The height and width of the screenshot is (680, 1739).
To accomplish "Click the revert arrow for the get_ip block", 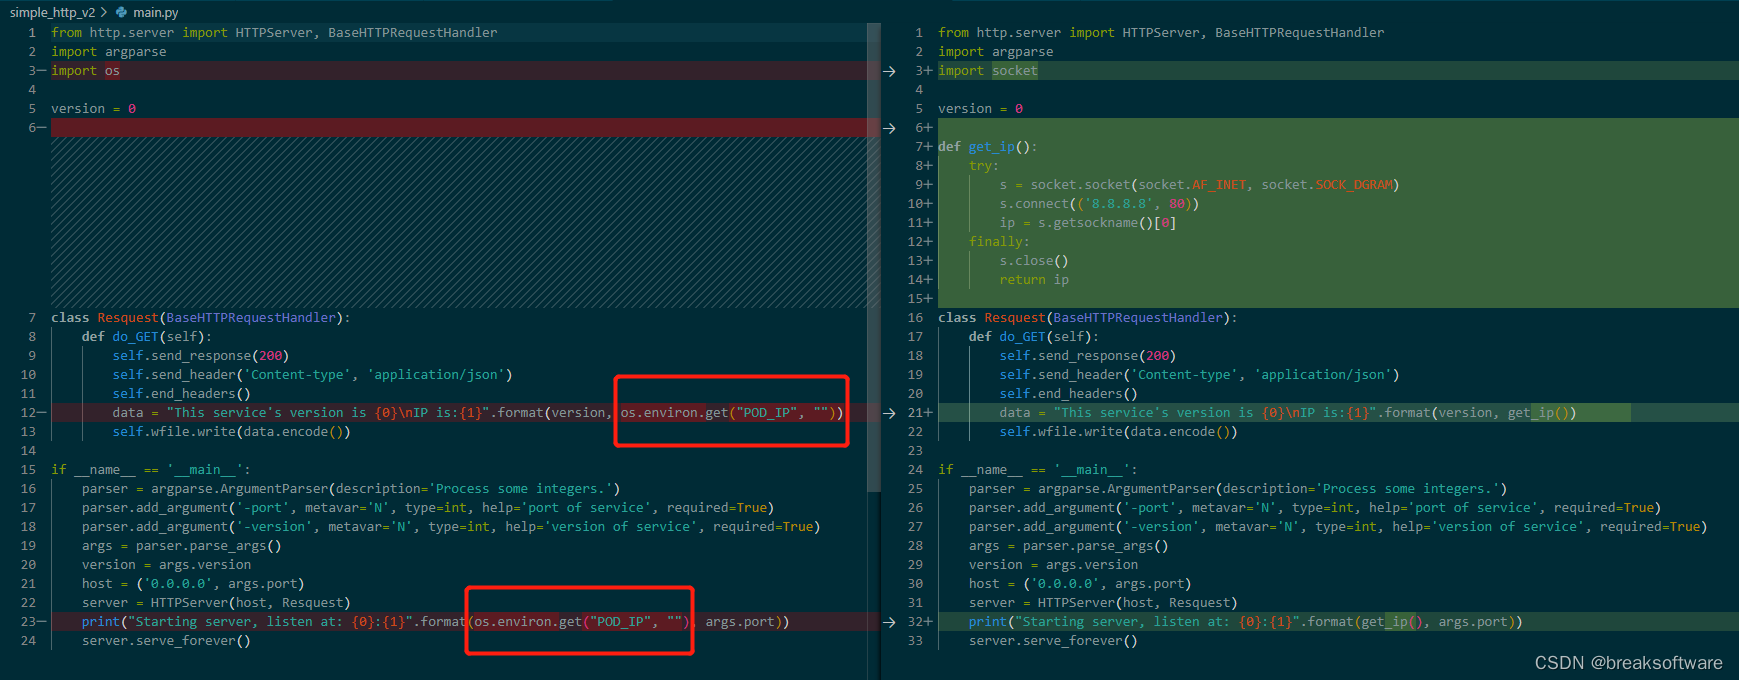I will (x=889, y=128).
